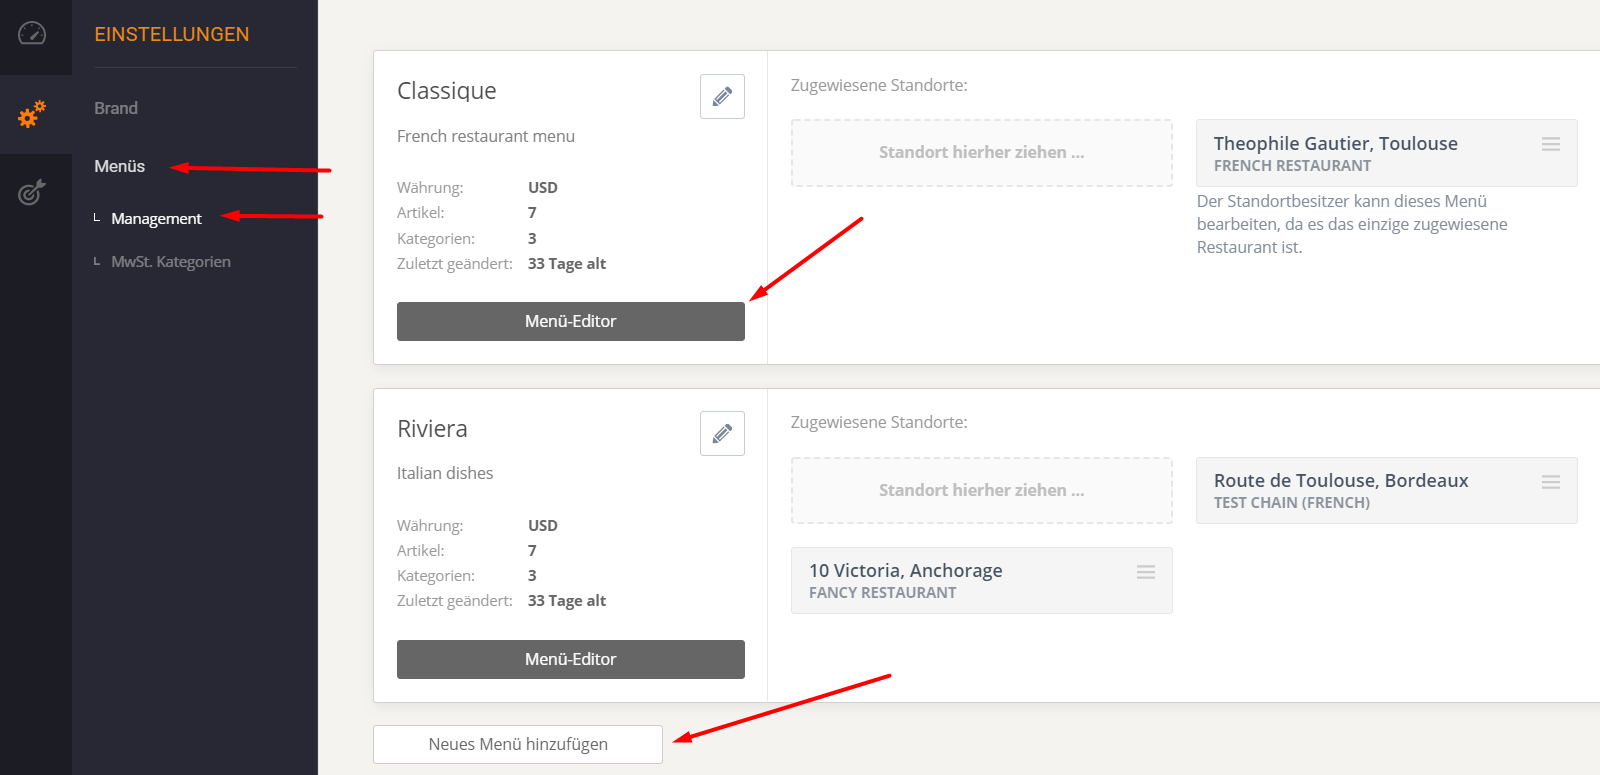Open the Brand settings item

coord(116,108)
